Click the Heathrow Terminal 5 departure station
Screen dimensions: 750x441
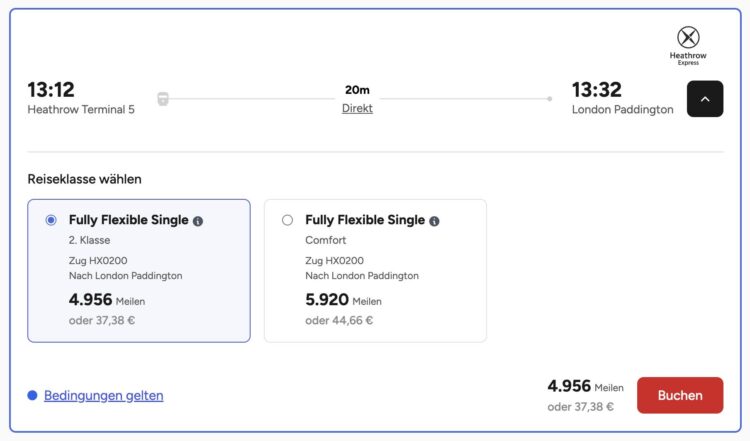[x=81, y=110]
